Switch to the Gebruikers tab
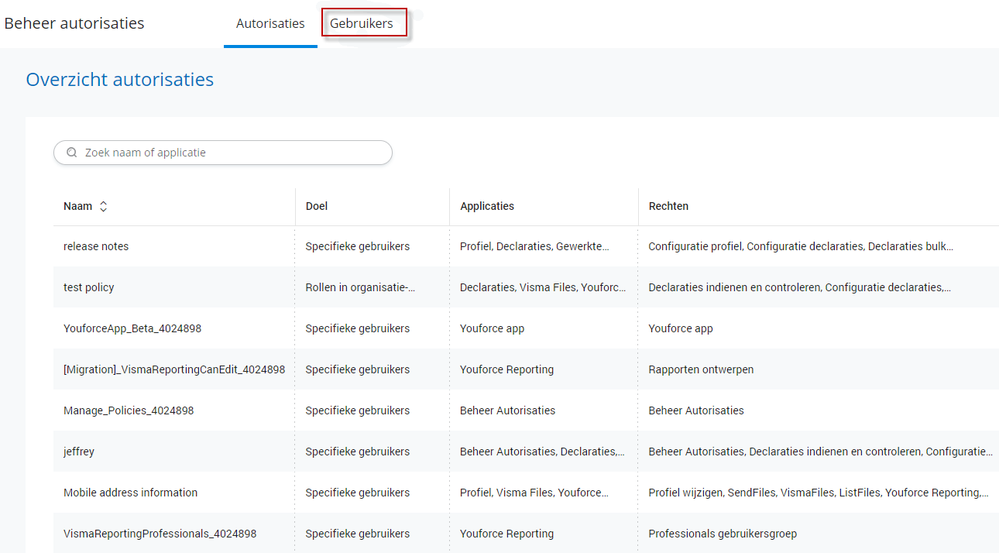 pos(362,23)
